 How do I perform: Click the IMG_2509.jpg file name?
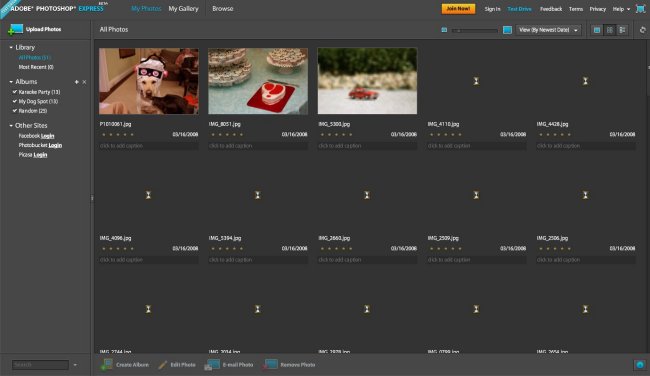[x=443, y=238]
